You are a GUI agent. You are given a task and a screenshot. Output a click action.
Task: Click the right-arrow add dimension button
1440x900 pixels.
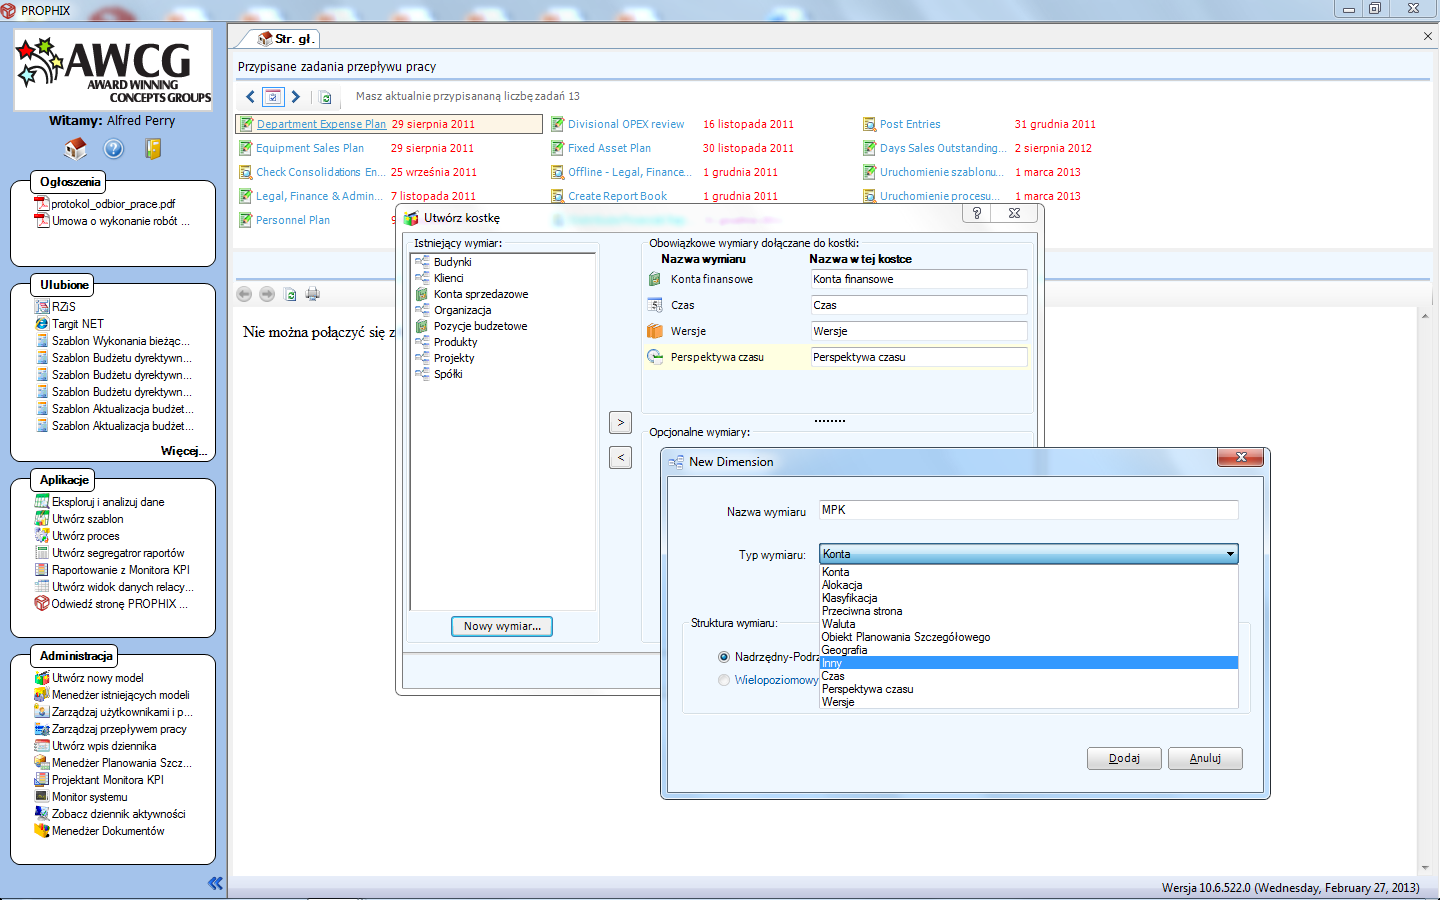point(621,422)
